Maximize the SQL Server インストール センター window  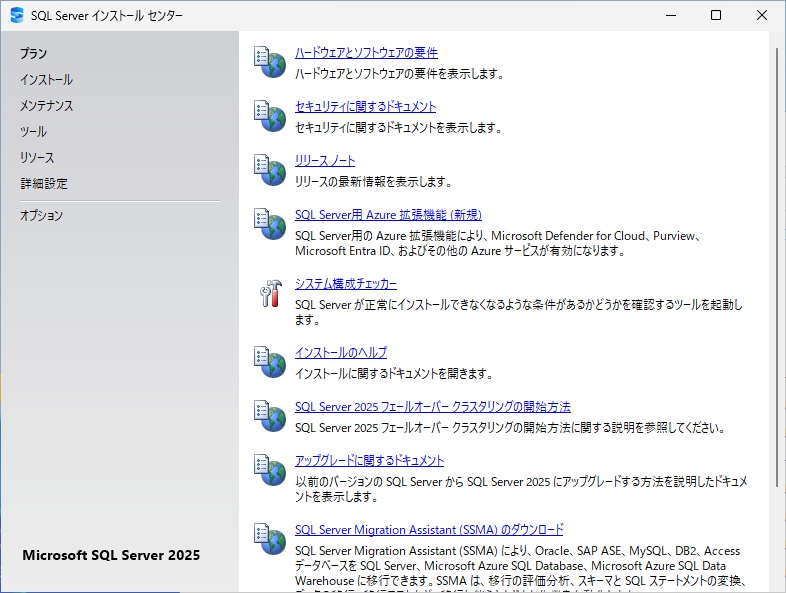(716, 16)
